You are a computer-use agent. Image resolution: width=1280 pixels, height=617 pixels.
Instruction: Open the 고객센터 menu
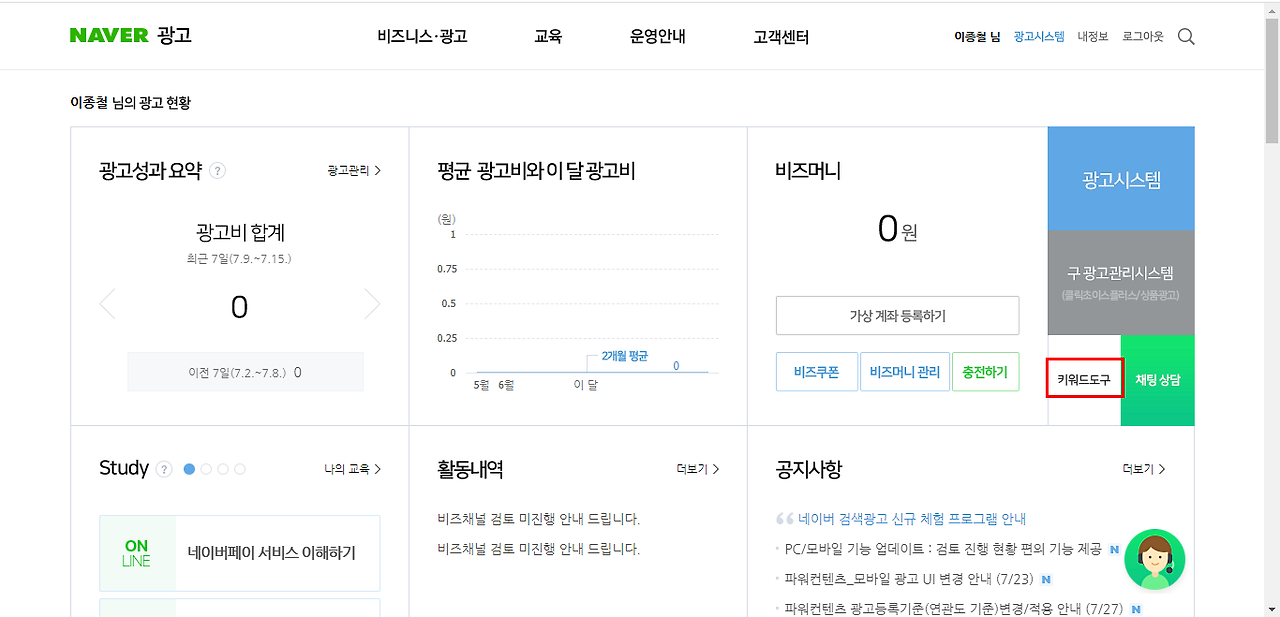click(781, 37)
